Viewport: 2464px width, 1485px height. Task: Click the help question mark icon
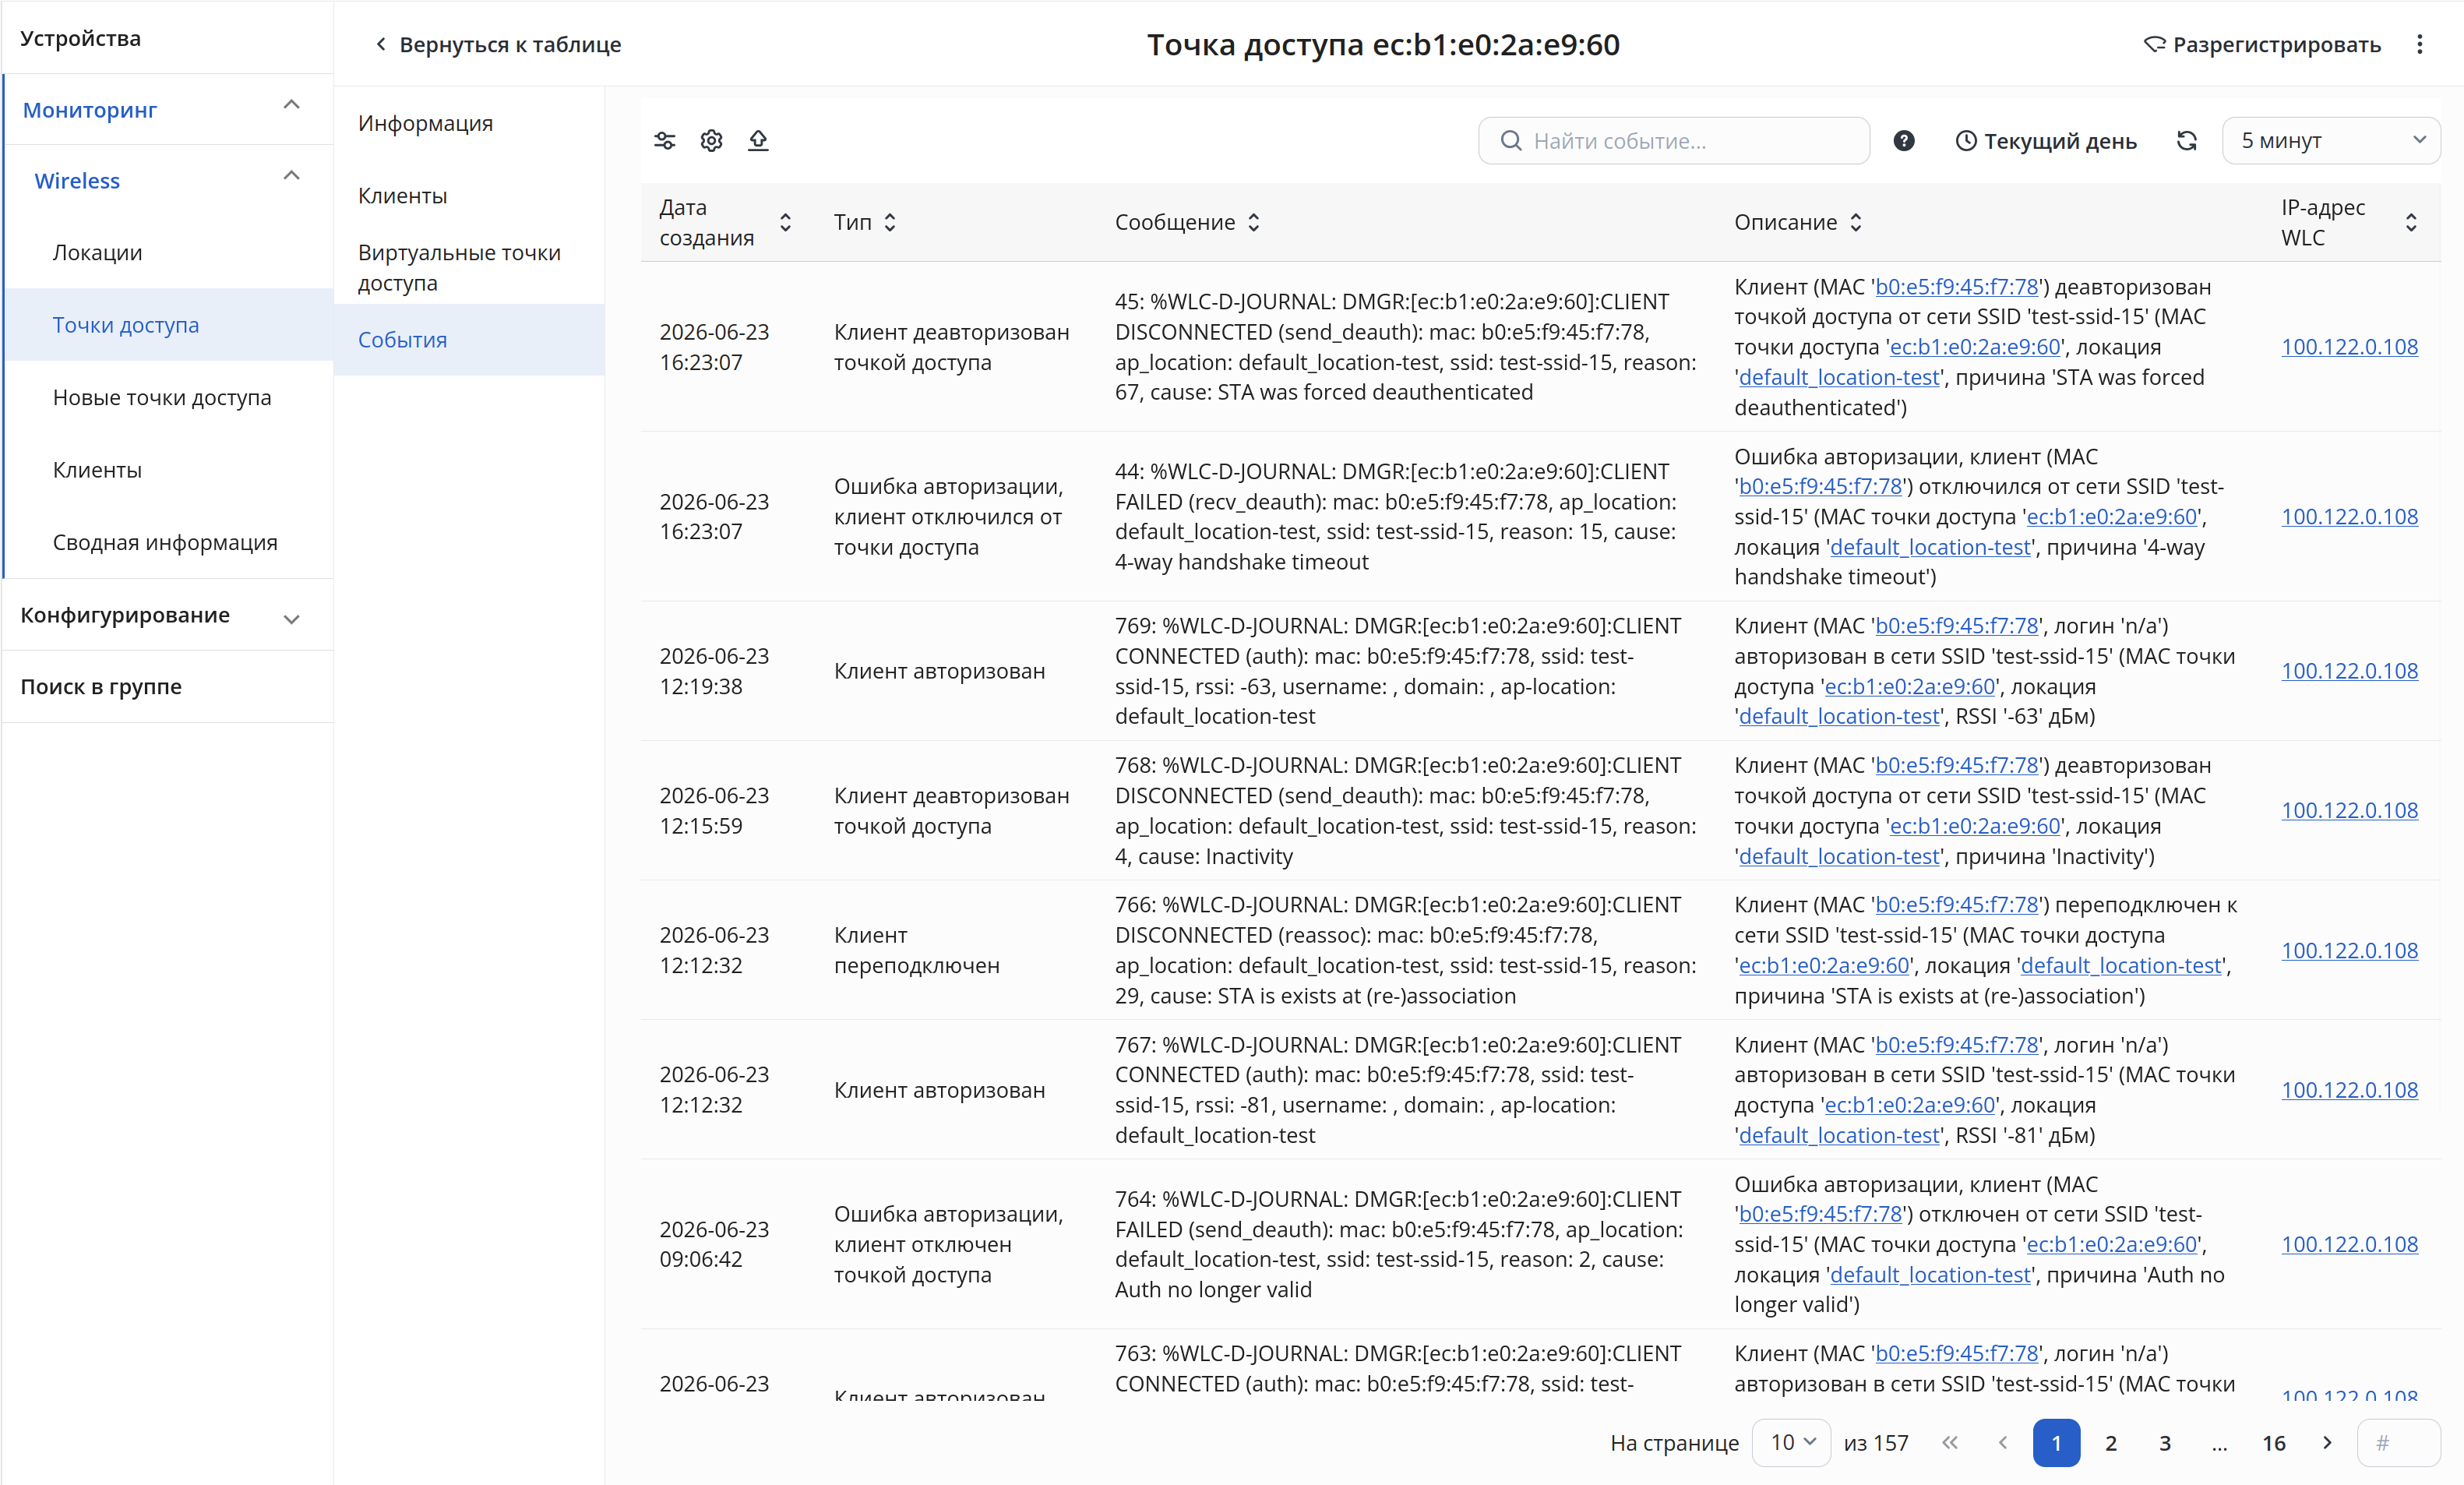coord(1904,141)
